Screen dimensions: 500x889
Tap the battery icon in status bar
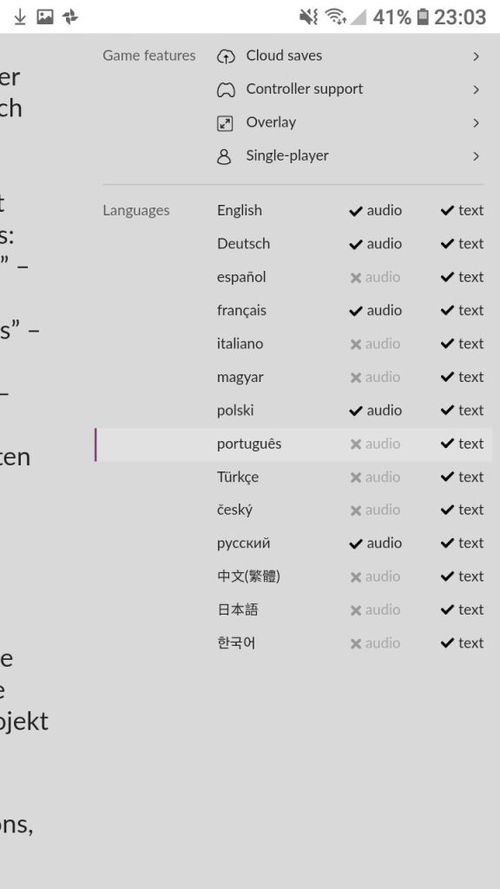coord(422,18)
